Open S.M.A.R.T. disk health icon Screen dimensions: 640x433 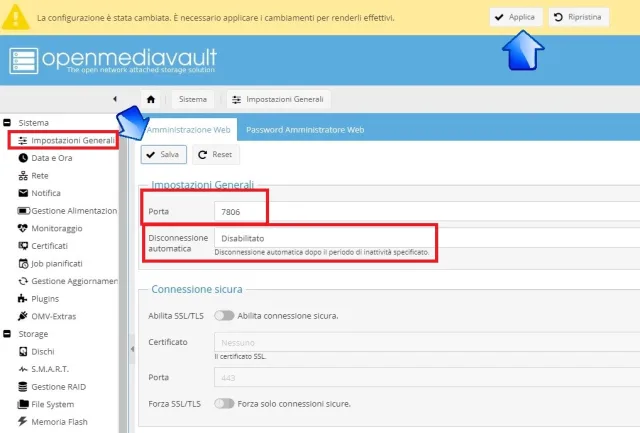pyautogui.click(x=23, y=369)
